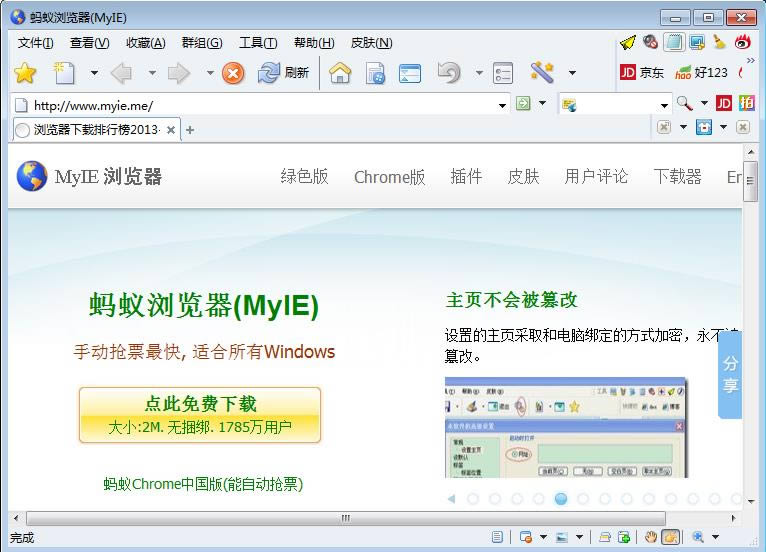The height and width of the screenshot is (552, 766).
Task: Click the blue full-screen tab bar icon
Action: click(703, 127)
